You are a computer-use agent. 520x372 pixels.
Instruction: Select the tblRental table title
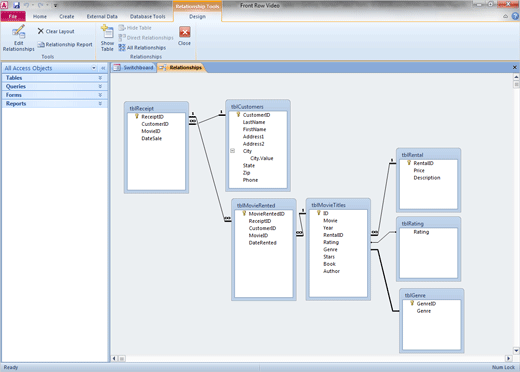412,155
